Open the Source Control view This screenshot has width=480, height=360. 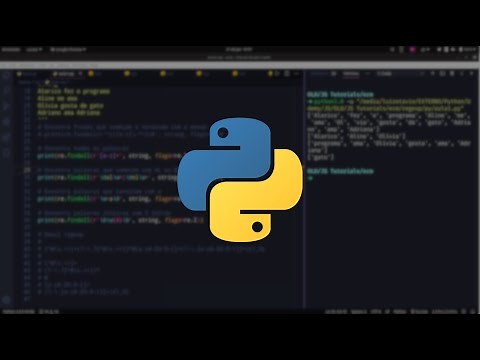6,106
